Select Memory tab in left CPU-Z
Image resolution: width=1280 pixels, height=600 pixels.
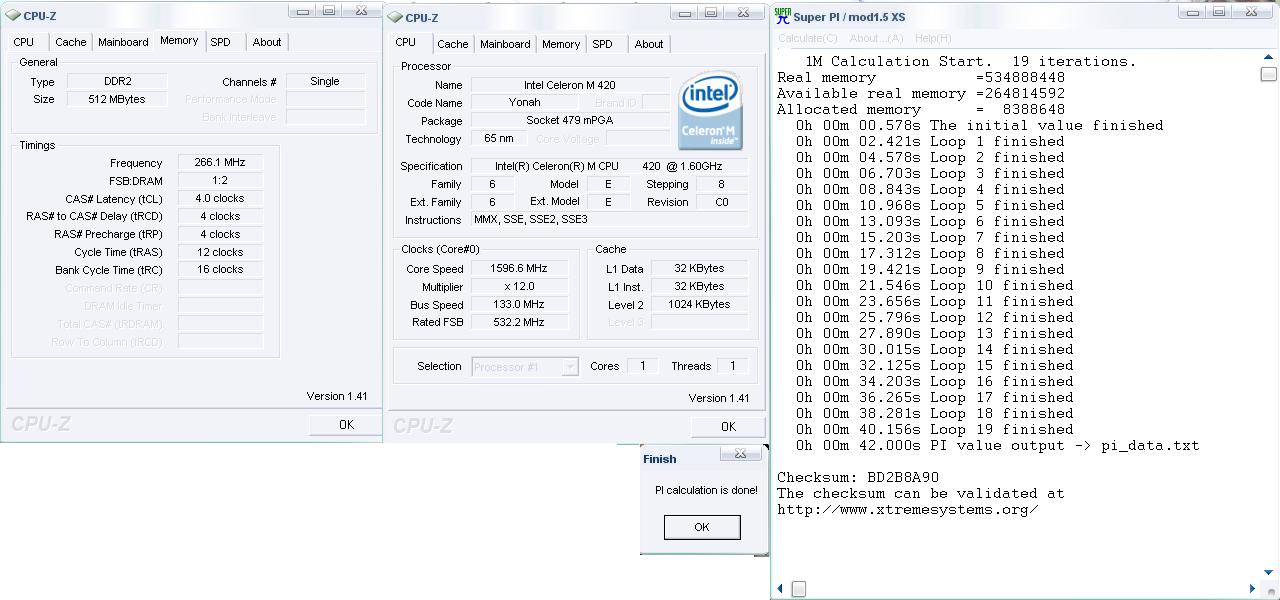[x=179, y=41]
